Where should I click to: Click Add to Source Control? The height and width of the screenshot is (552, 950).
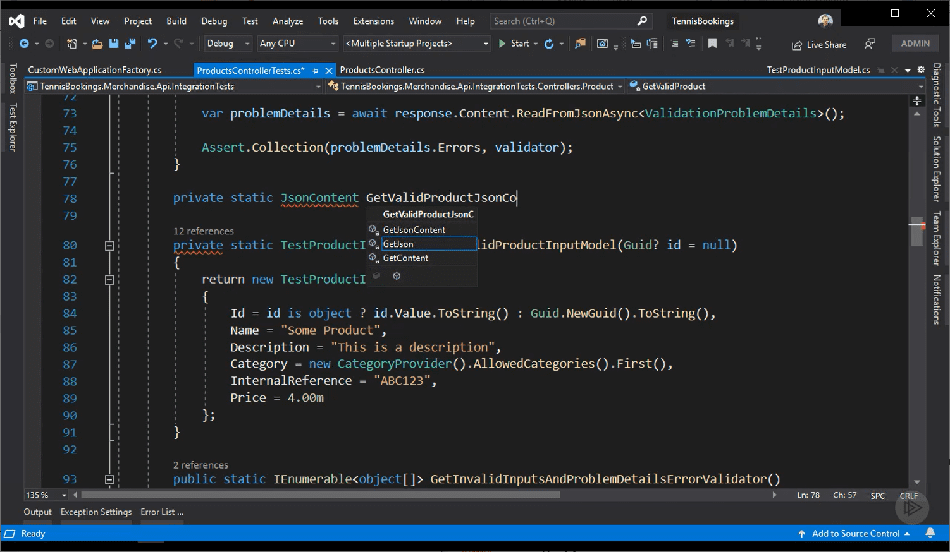pos(855,534)
